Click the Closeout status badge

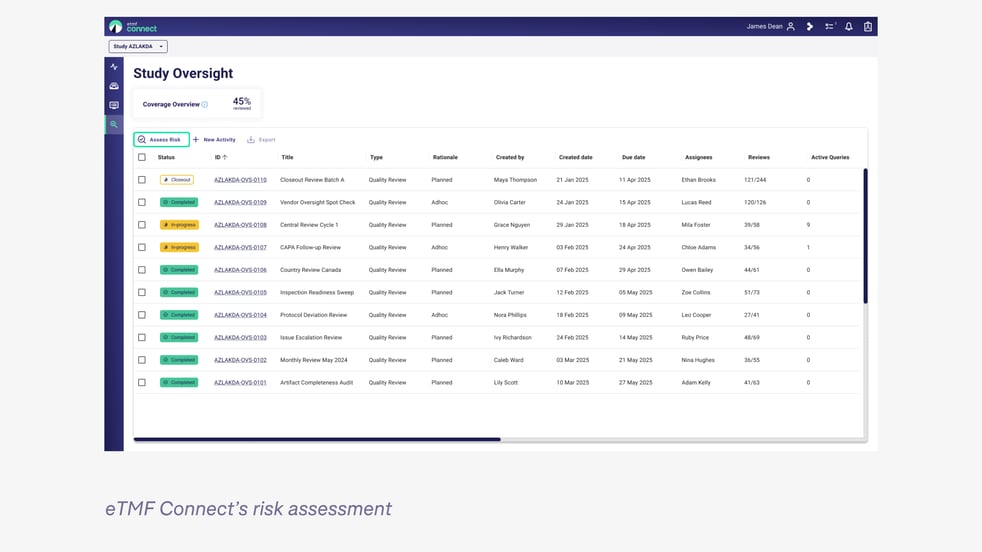(177, 180)
